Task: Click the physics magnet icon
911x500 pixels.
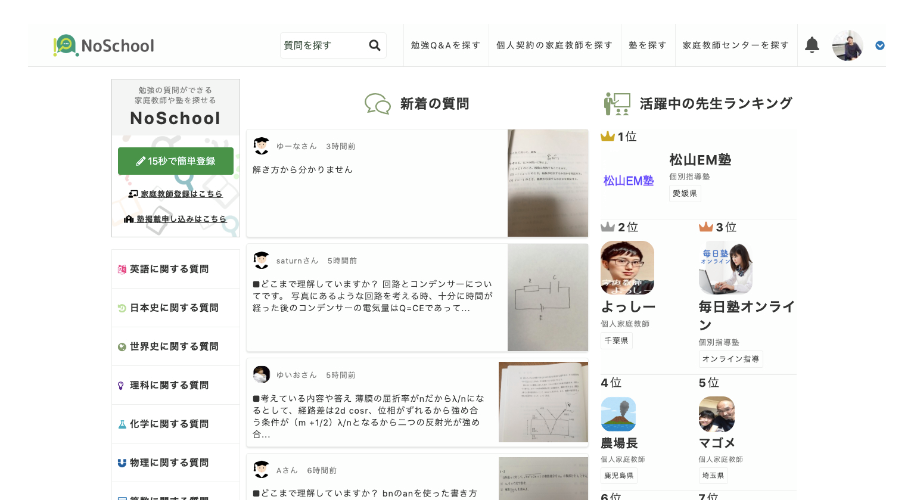Action: [x=121, y=463]
